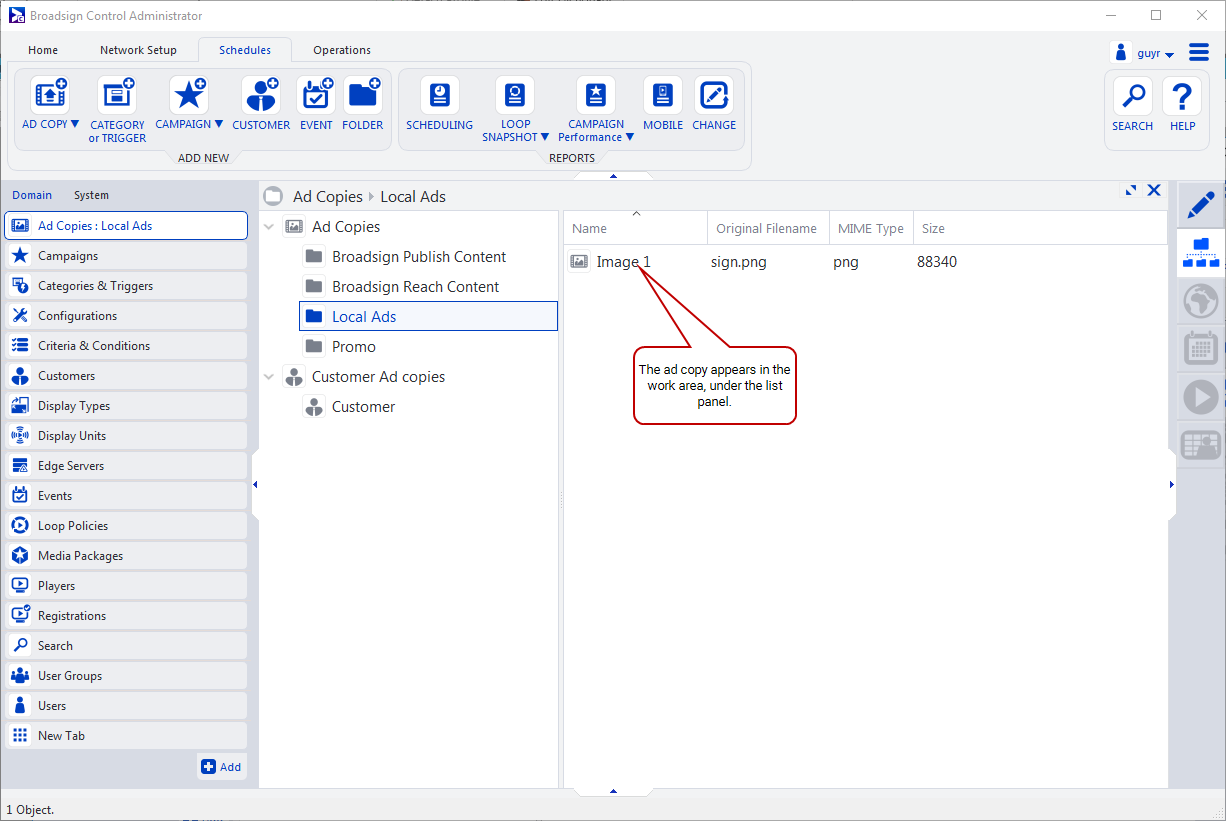Collapse right panel using the arrow handle
Image resolution: width=1226 pixels, height=821 pixels.
(1172, 485)
